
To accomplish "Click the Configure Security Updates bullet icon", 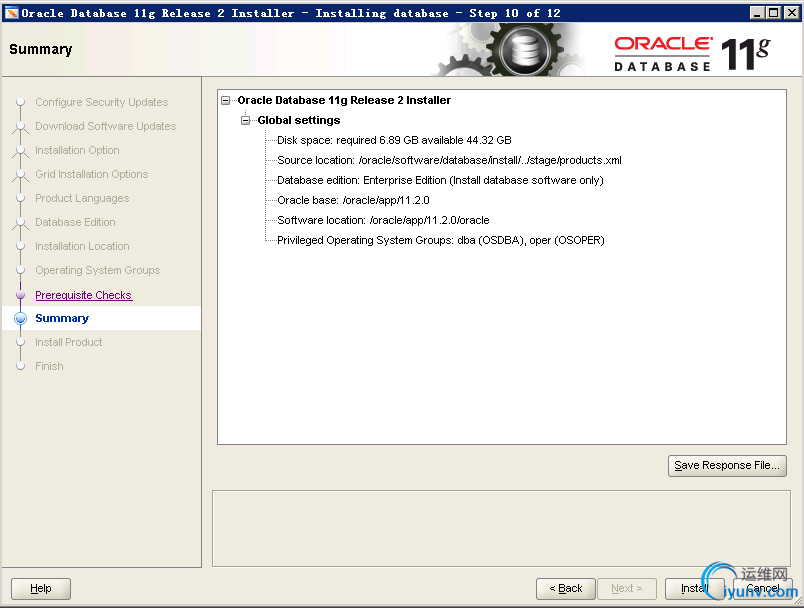I will tap(21, 102).
